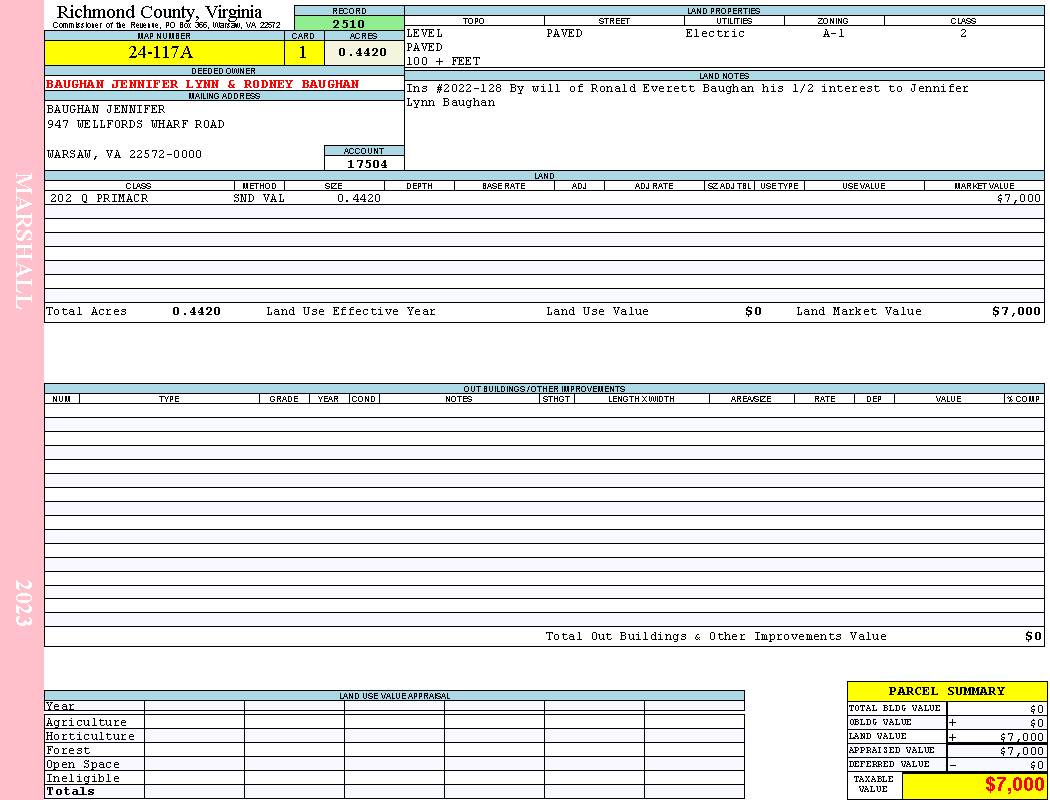Click the LAND USE VALUE APPRAISAL header
This screenshot has width=1050, height=800.
394,696
